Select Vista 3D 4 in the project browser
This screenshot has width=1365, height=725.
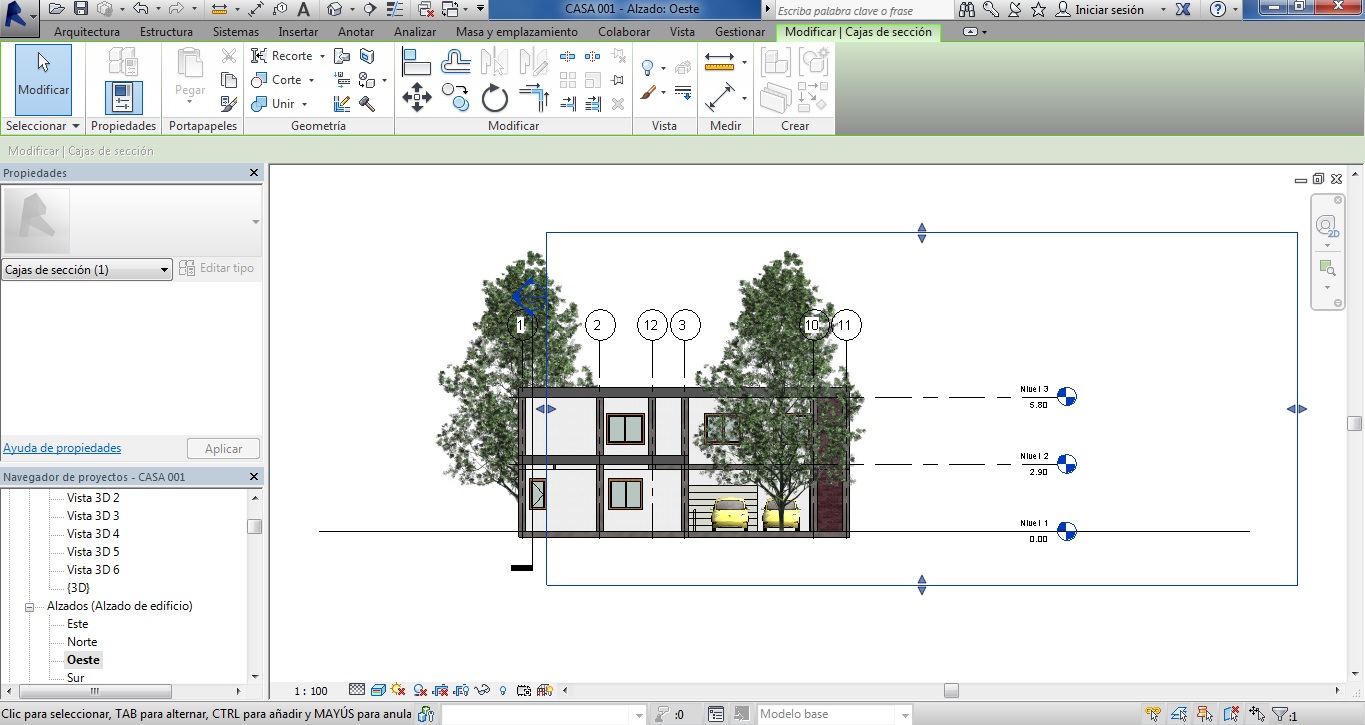(x=93, y=534)
